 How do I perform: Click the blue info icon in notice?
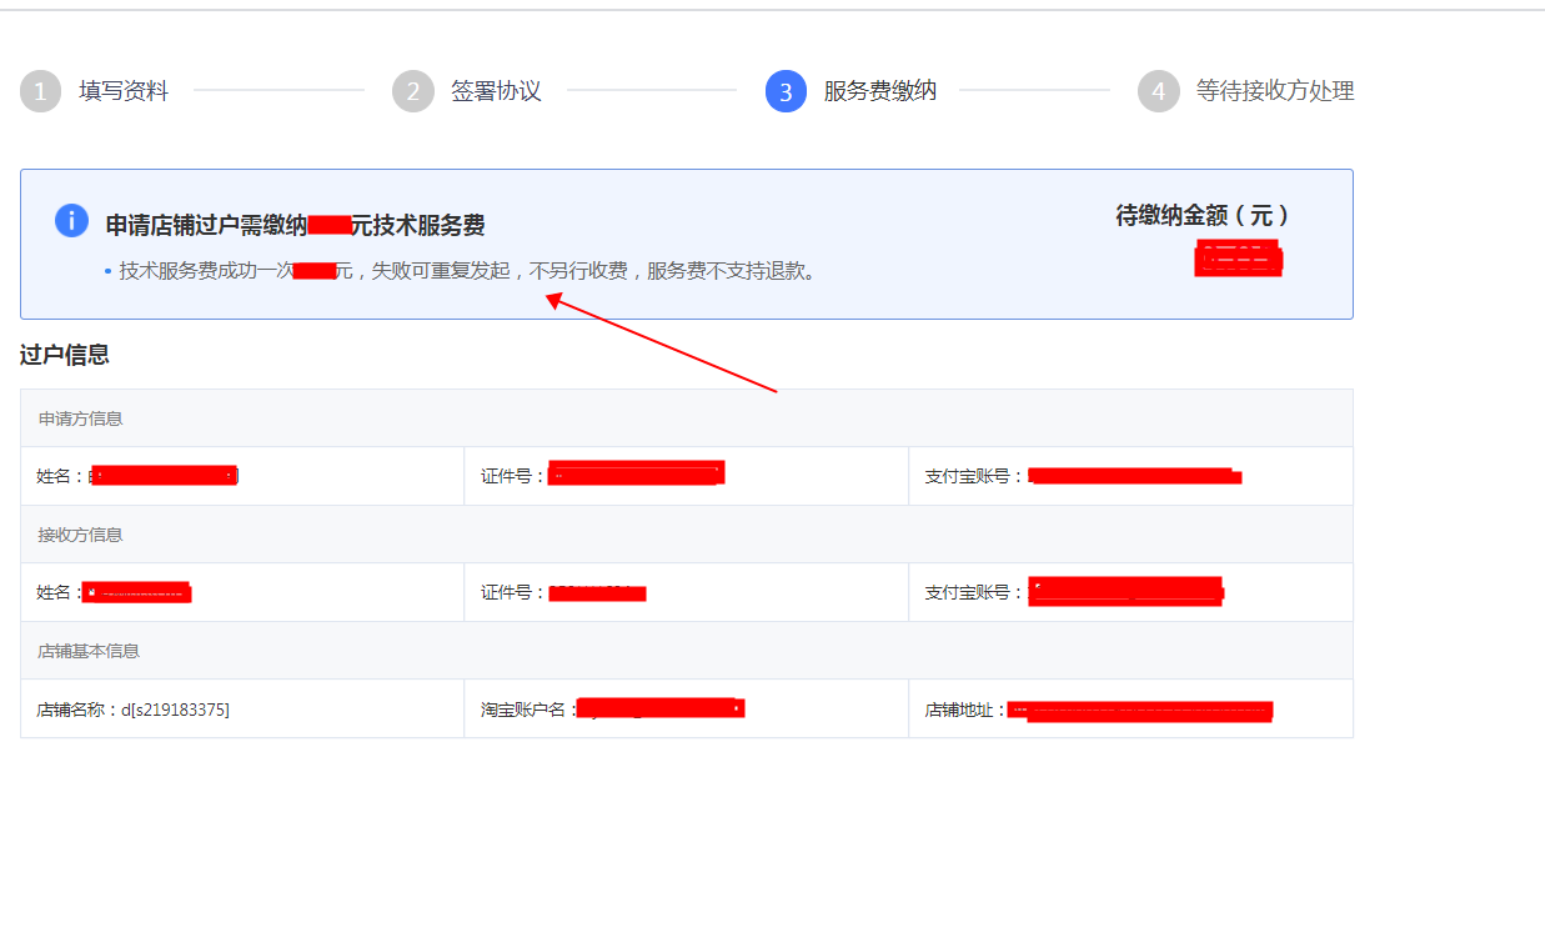(71, 220)
